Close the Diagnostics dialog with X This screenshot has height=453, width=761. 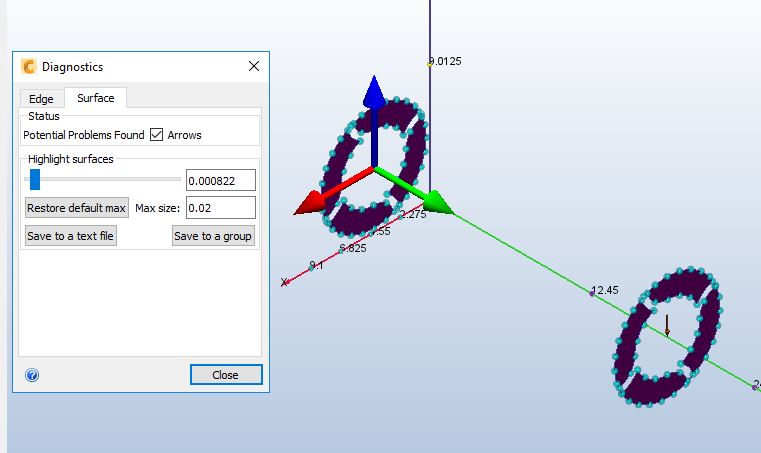[x=254, y=66]
